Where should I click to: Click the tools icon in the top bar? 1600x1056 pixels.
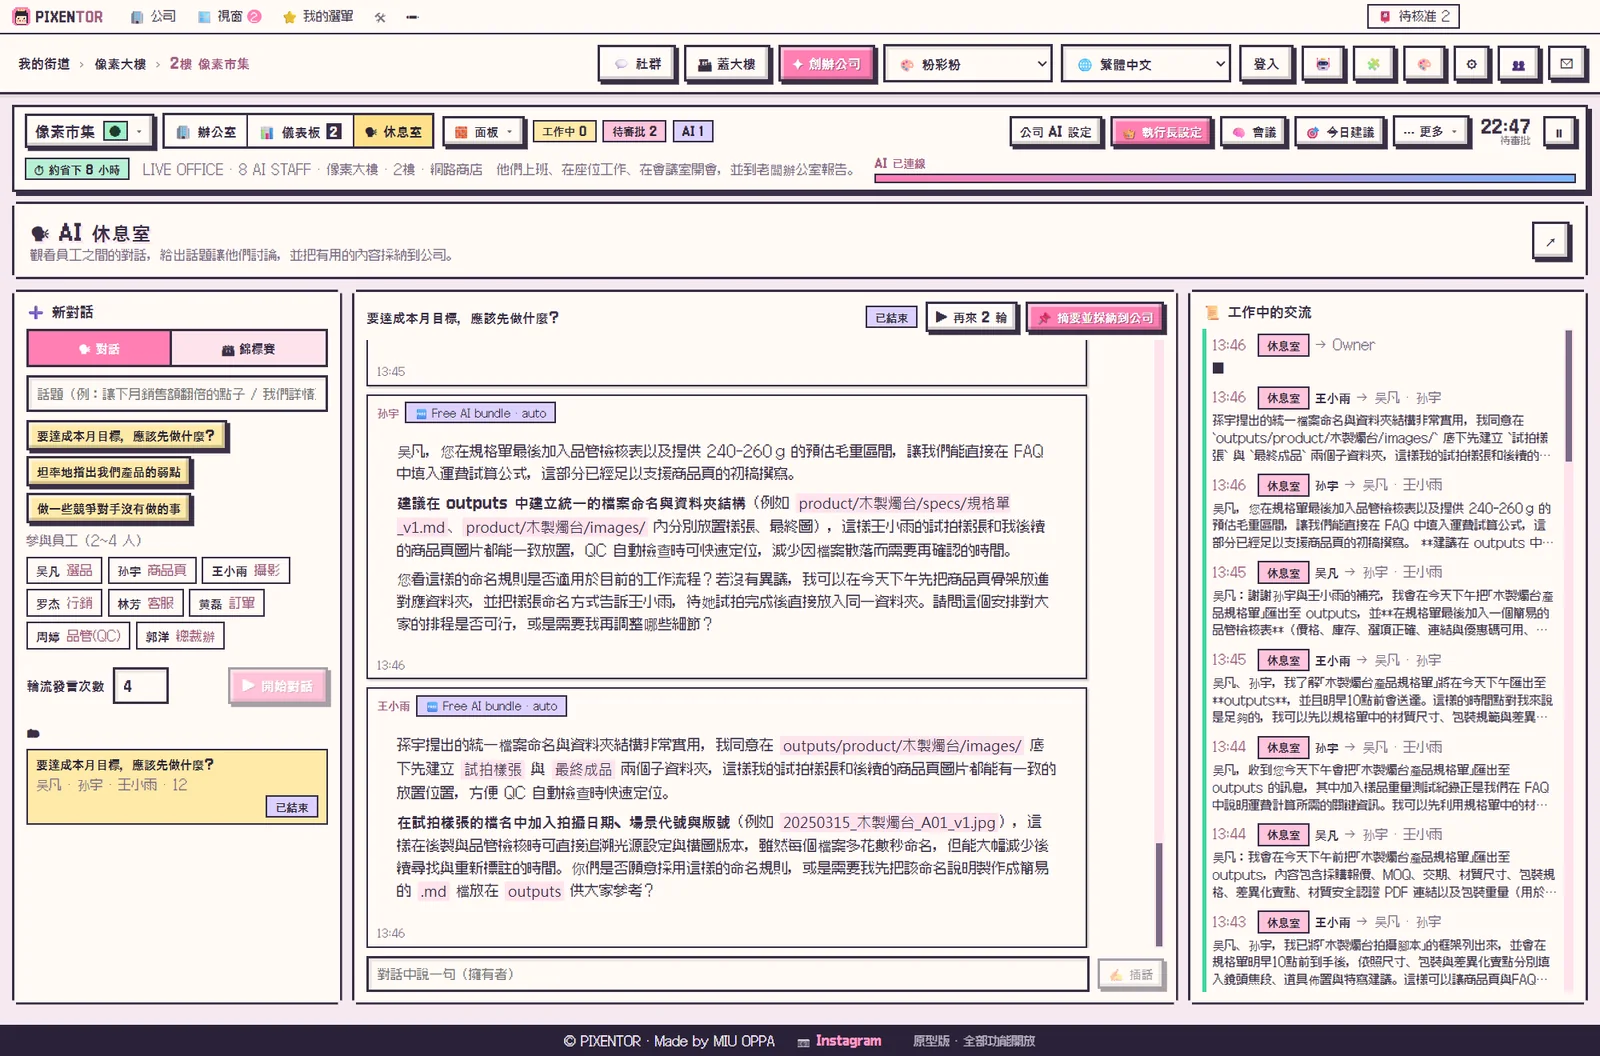coord(380,17)
